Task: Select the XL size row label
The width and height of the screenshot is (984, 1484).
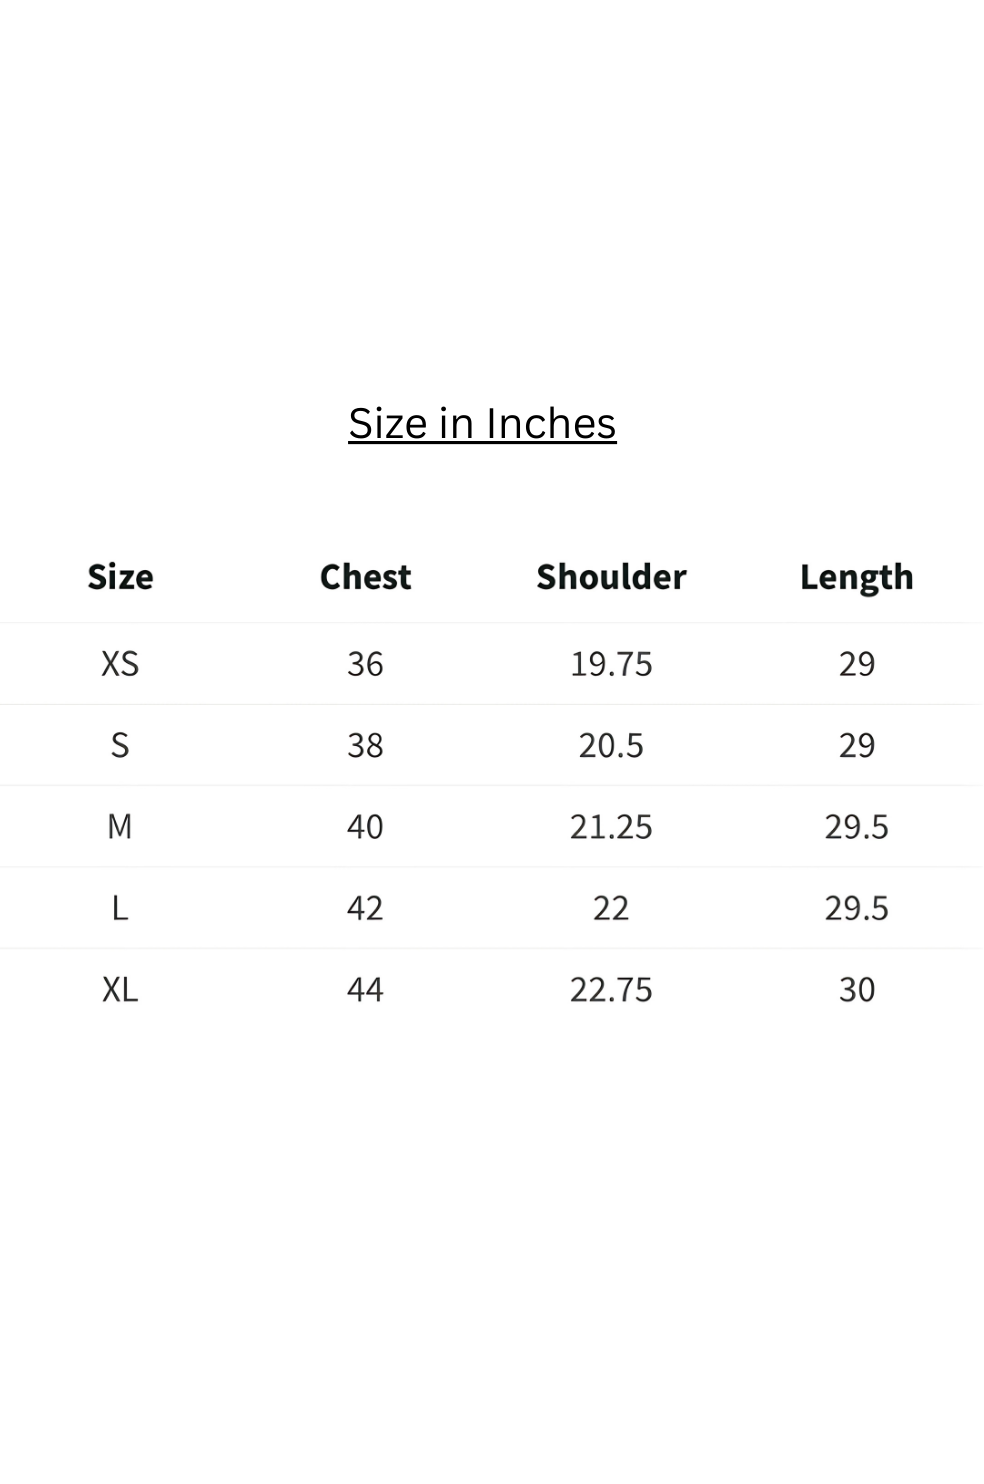Action: point(120,989)
